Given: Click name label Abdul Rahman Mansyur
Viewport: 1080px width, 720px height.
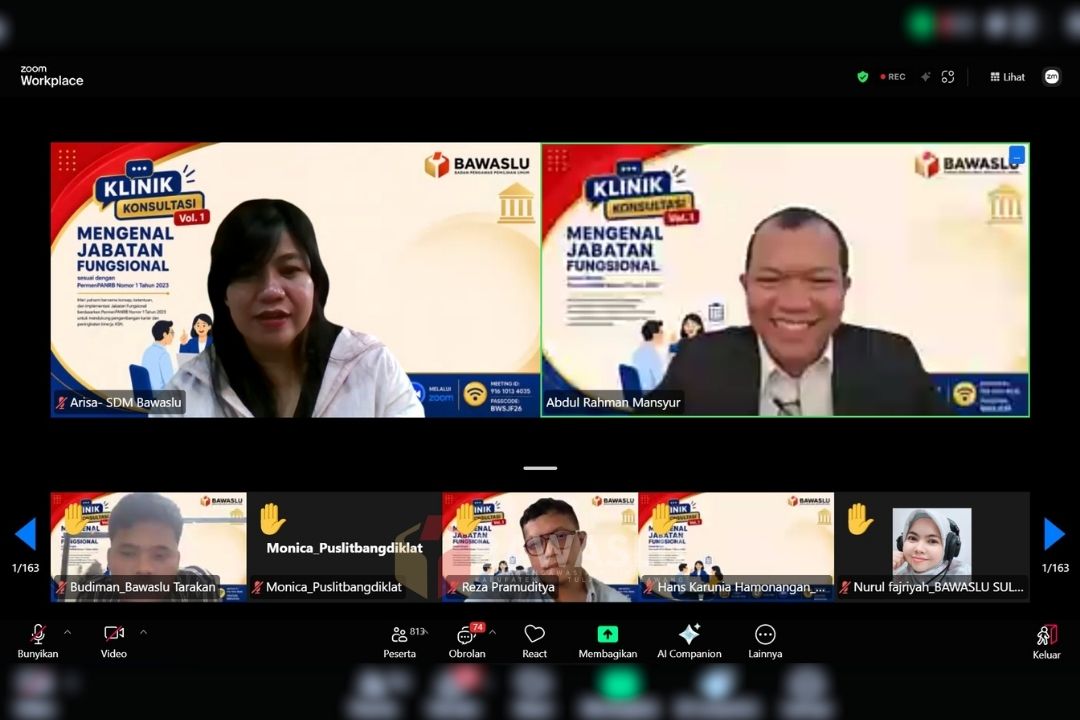Looking at the screenshot, I should pos(613,402).
